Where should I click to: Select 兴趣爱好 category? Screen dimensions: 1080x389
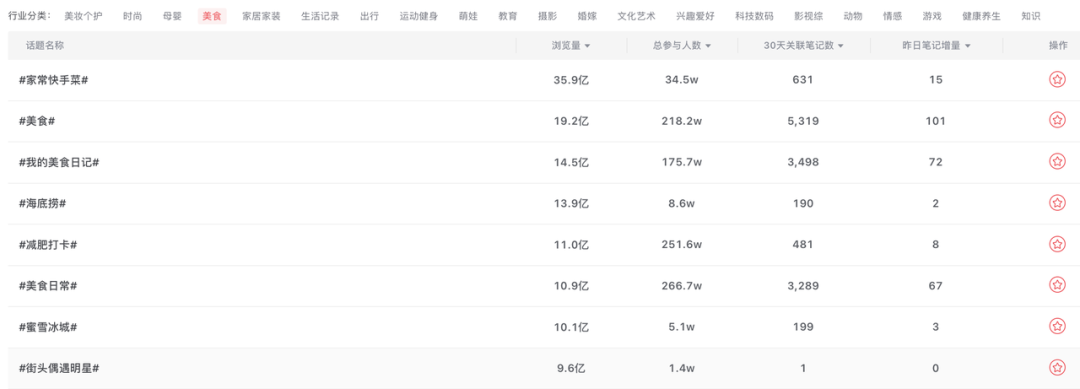pos(696,16)
